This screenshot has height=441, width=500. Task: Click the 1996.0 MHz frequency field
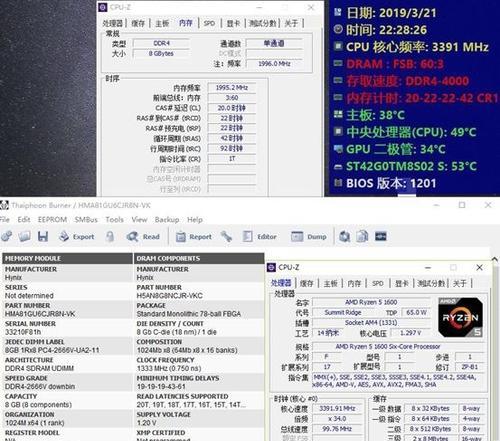pos(274,63)
